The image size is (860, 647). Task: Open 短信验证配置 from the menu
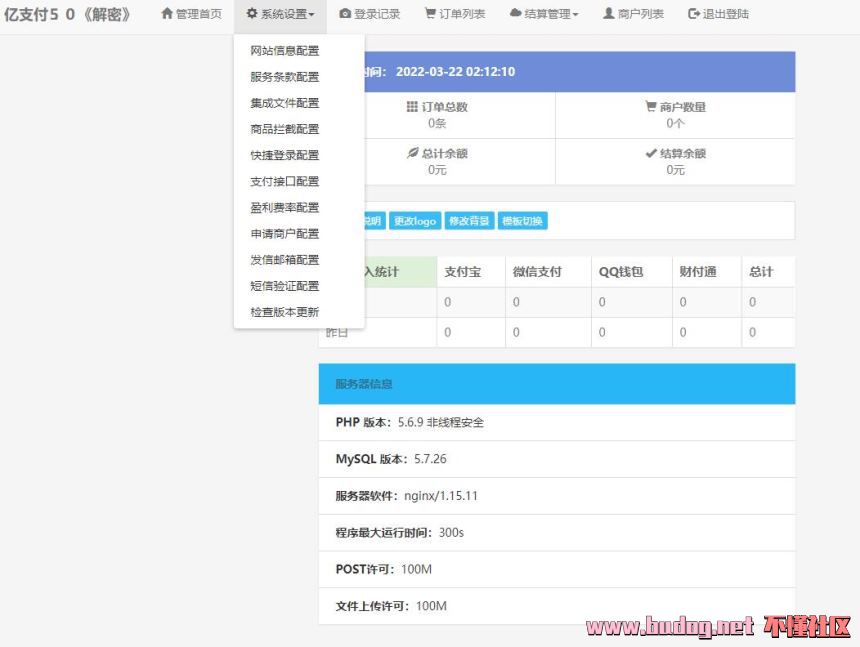pyautogui.click(x=285, y=286)
